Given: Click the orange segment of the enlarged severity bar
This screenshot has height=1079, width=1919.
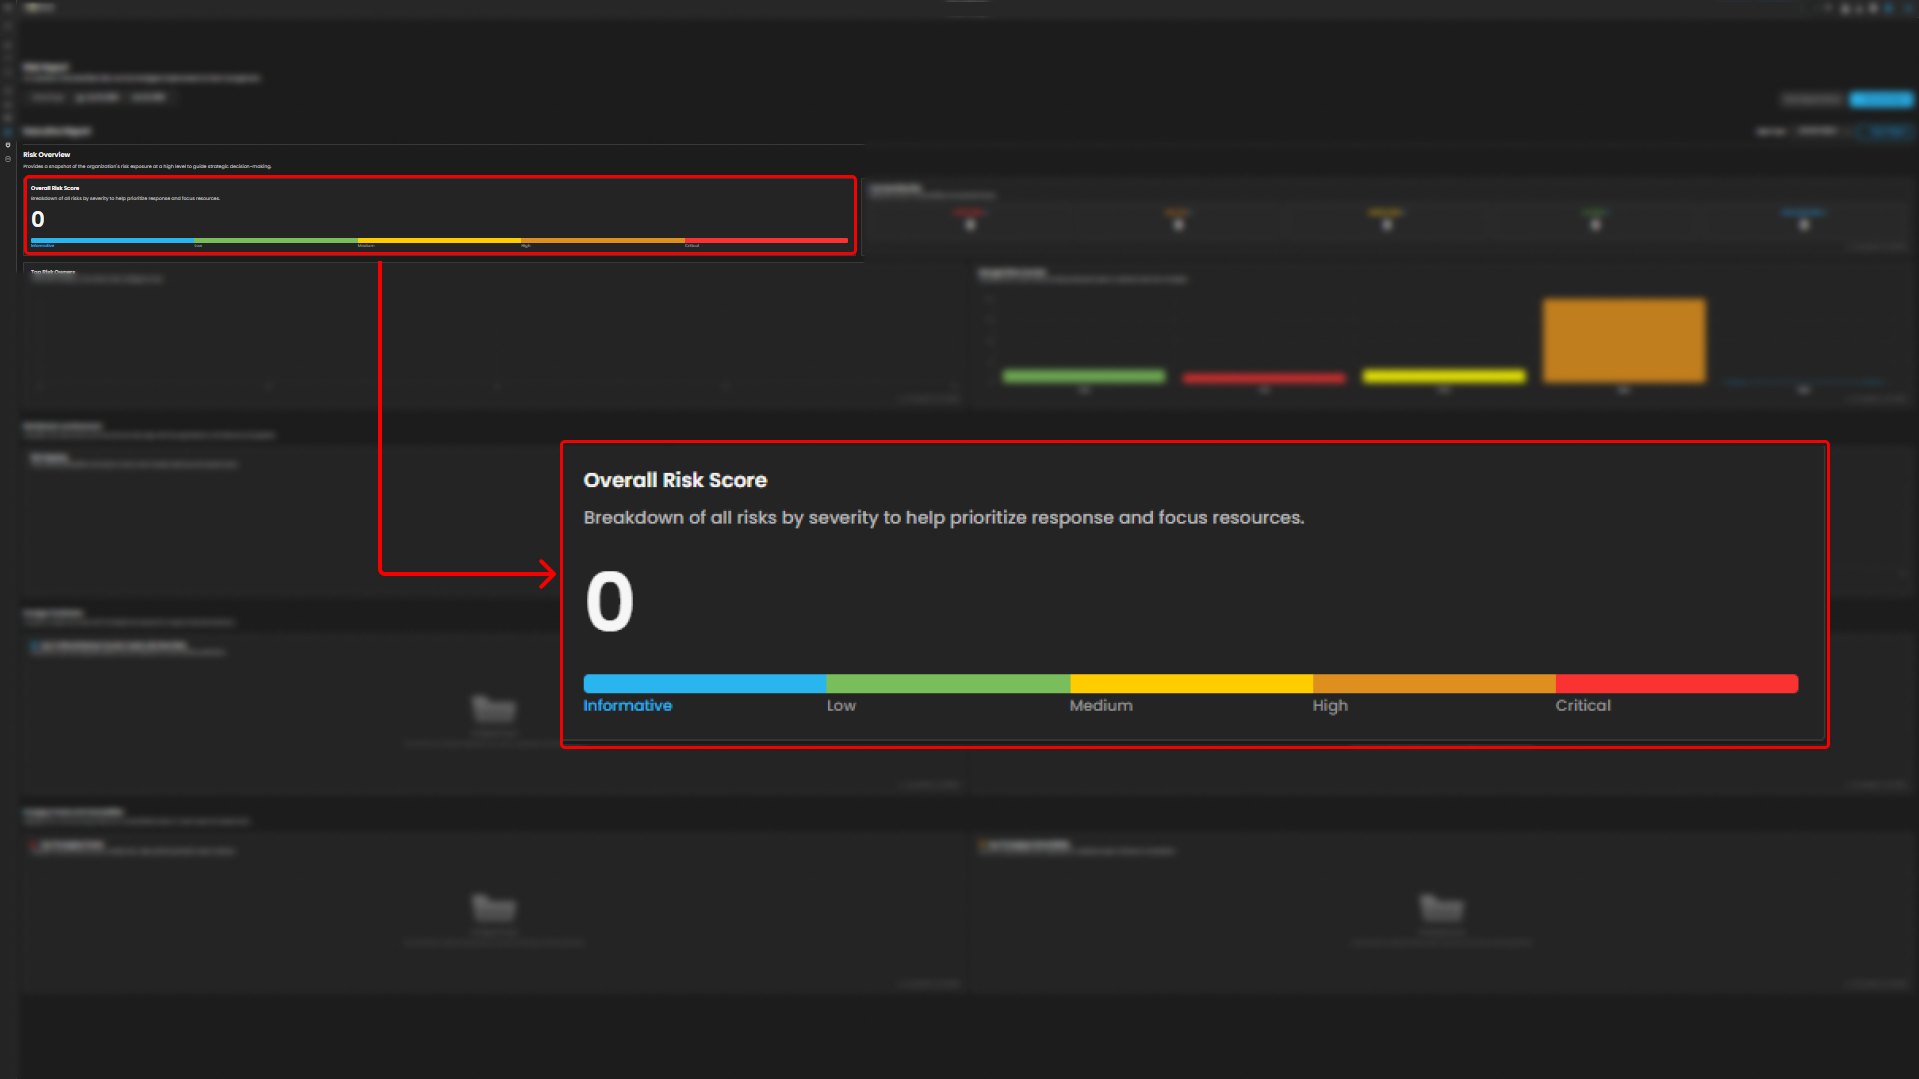Looking at the screenshot, I should tap(1433, 684).
